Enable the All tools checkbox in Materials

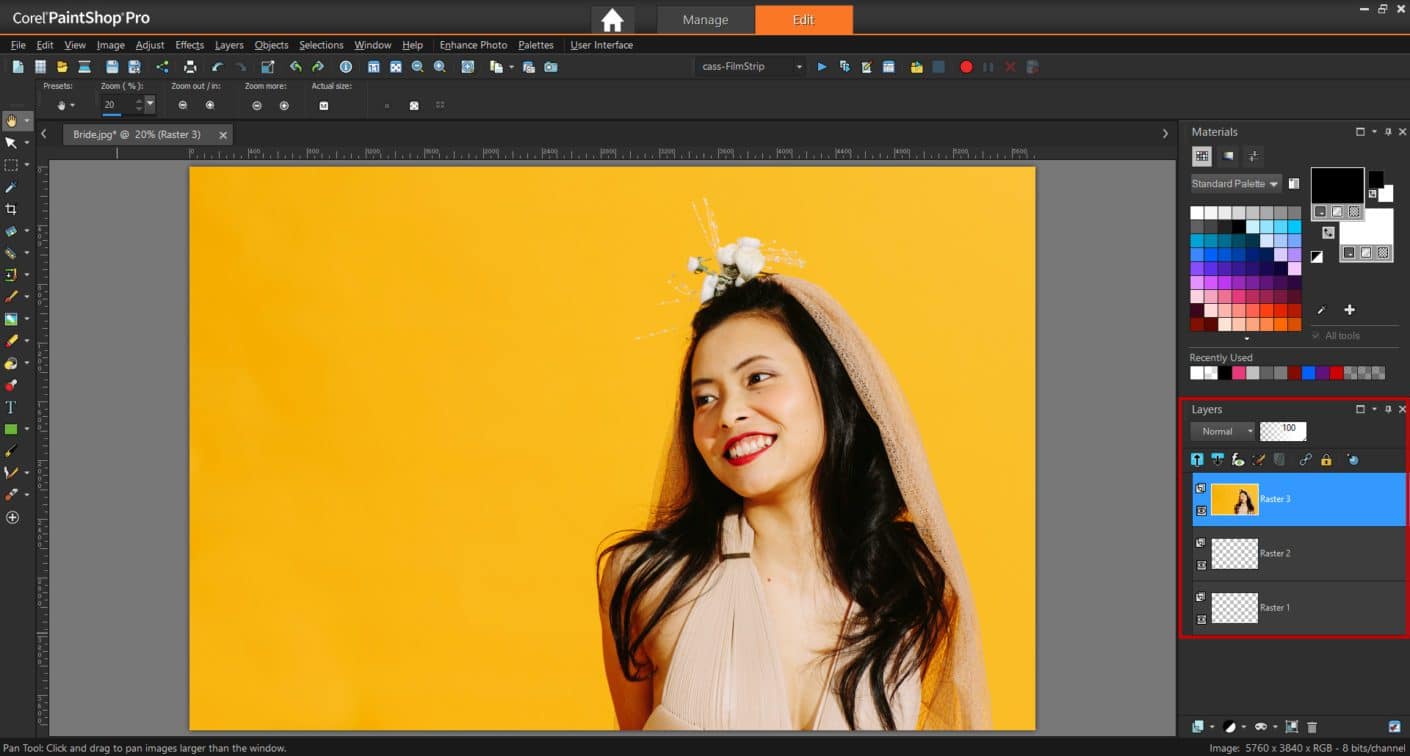1316,335
